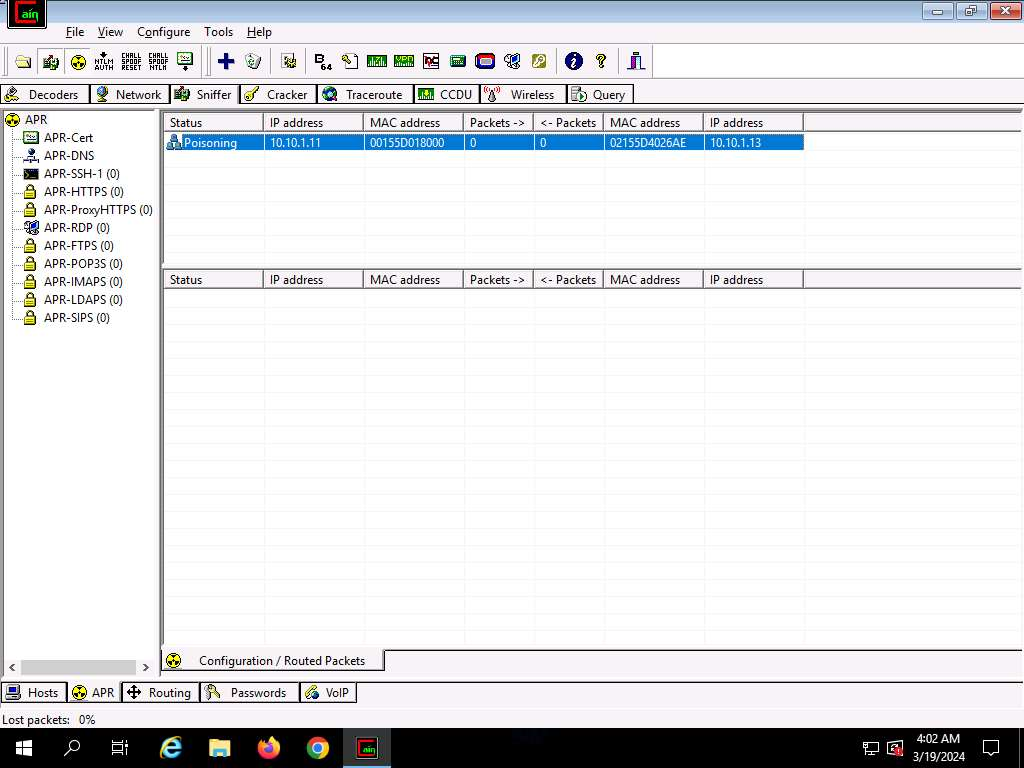Toggle the Start/Stop Sniffer toolbar button
Viewport: 1024px width, 768px height.
50,61
